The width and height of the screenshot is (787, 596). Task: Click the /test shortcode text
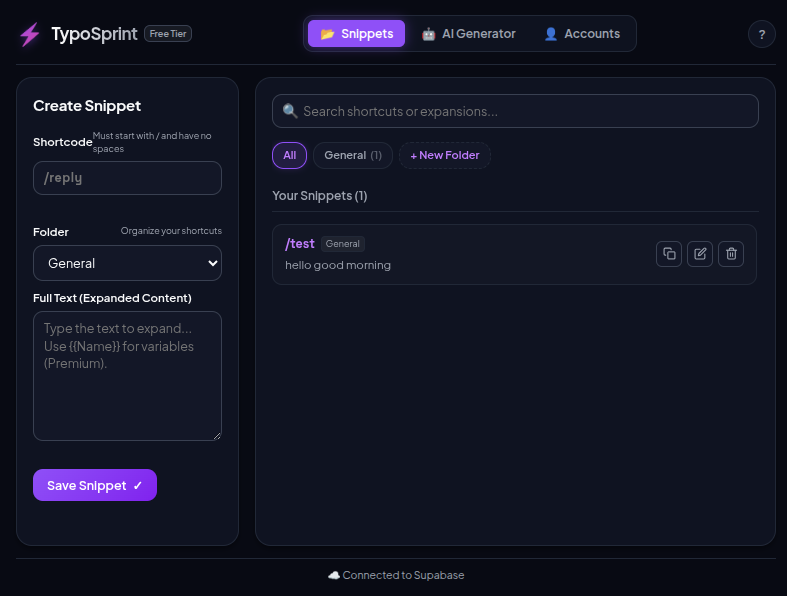(x=300, y=244)
